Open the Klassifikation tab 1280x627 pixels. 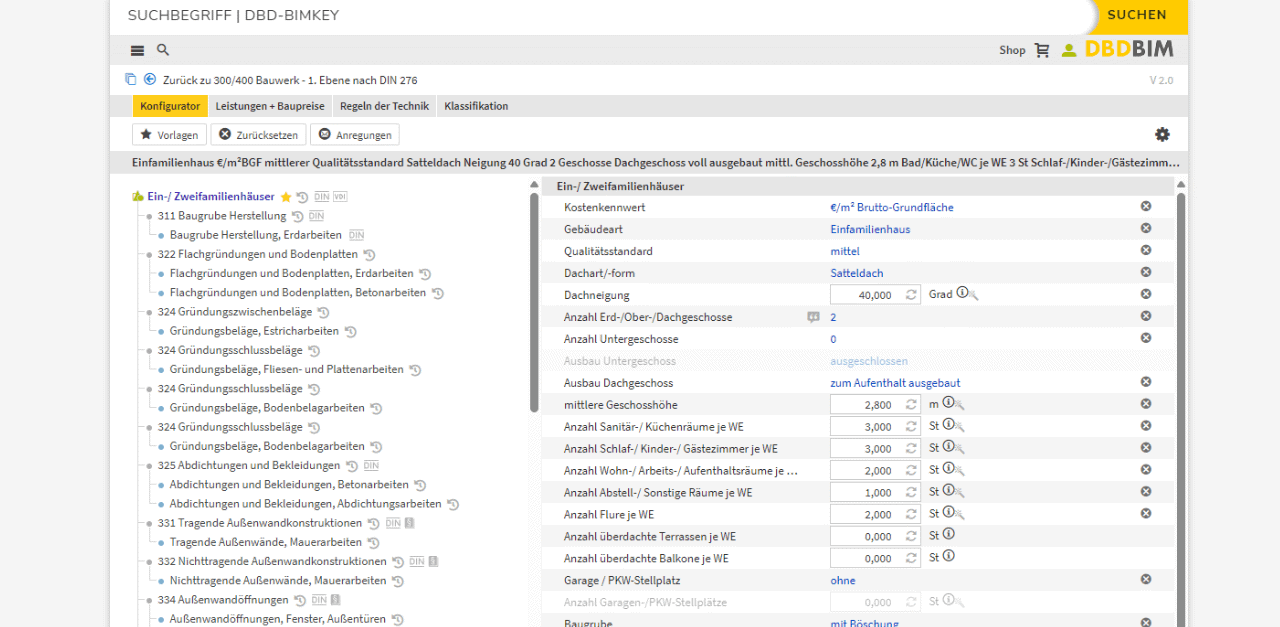coord(476,106)
